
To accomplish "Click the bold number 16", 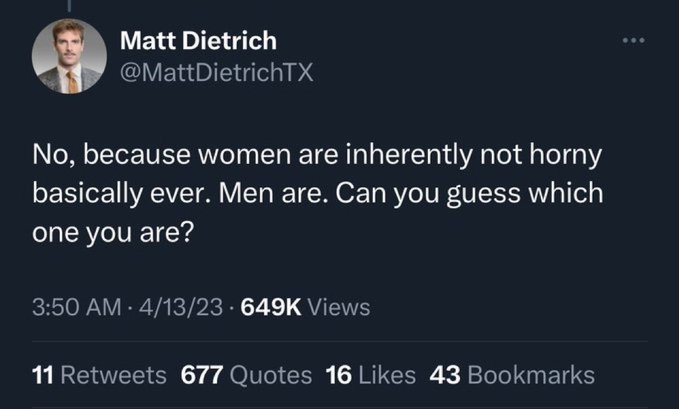I will [339, 375].
